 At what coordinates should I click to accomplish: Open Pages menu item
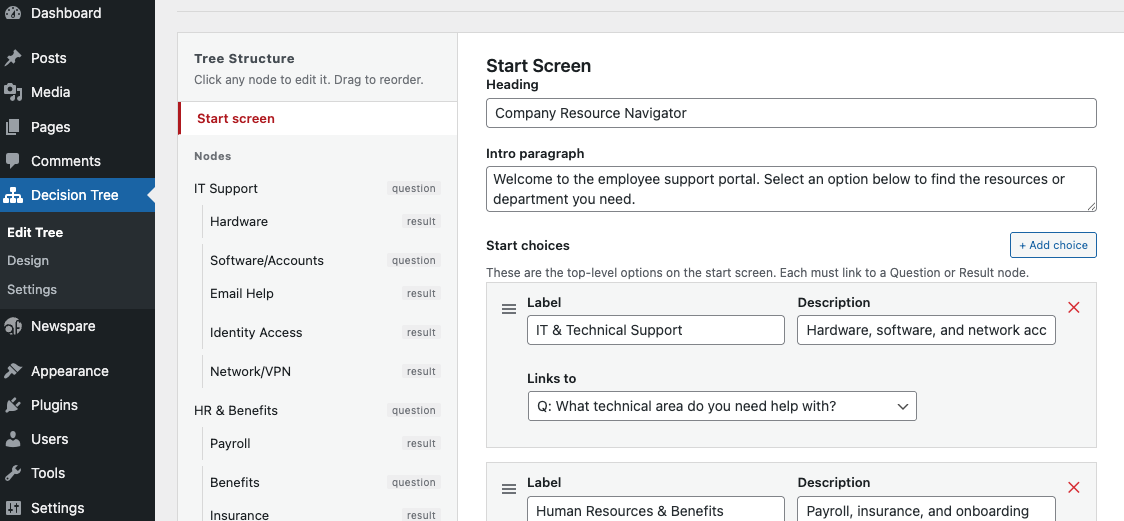pos(77,127)
